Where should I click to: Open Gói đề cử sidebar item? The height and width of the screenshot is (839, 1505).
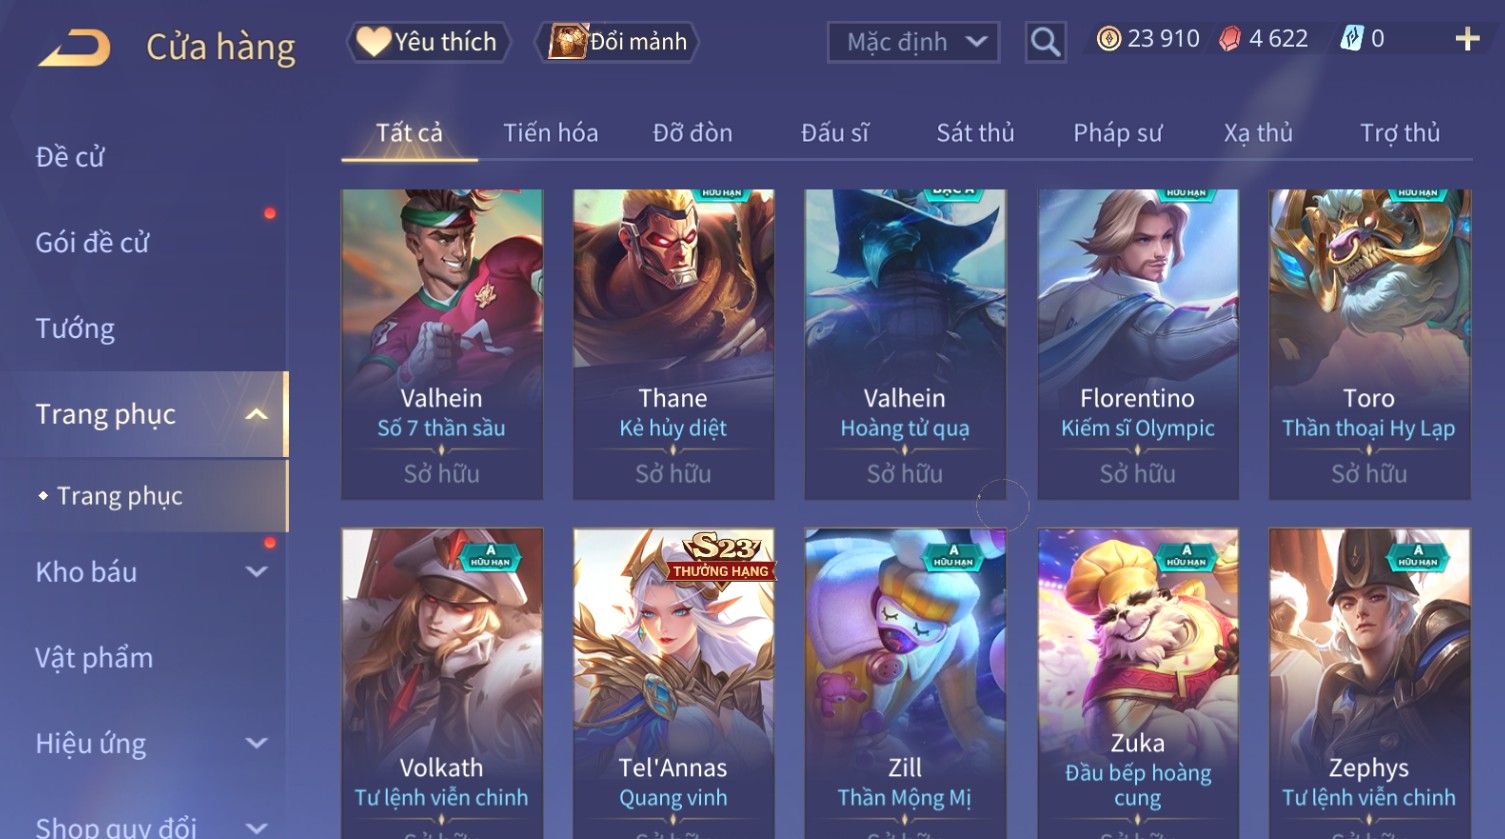(92, 242)
